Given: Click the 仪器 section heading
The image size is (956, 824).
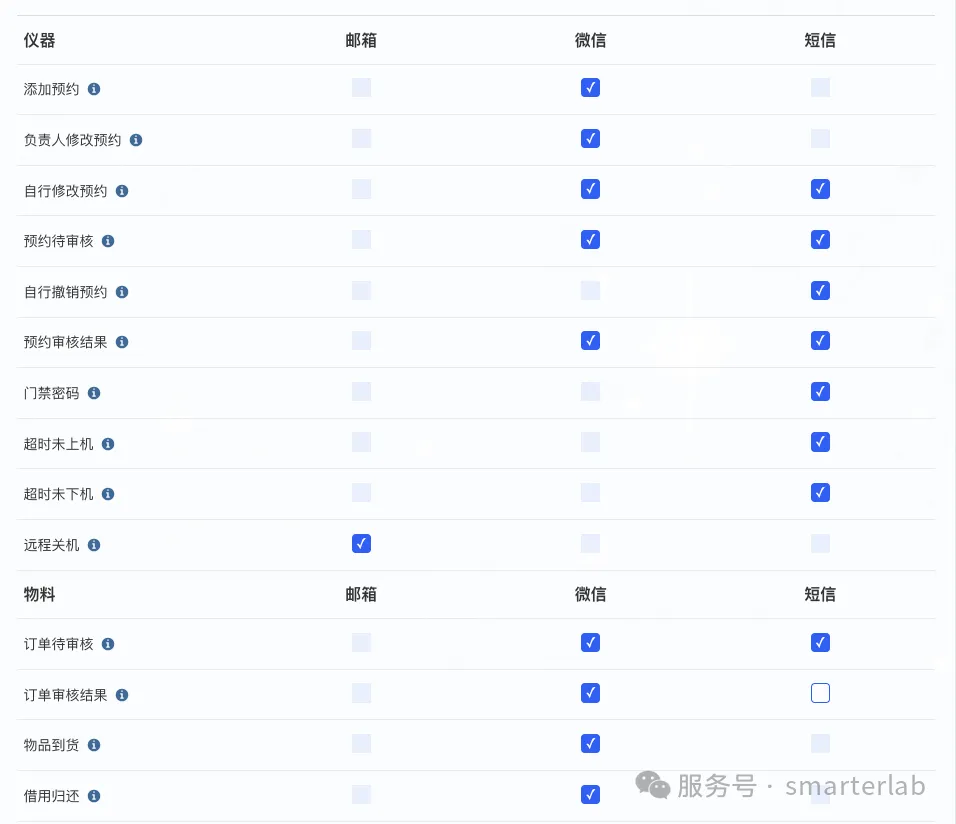Looking at the screenshot, I should 39,40.
